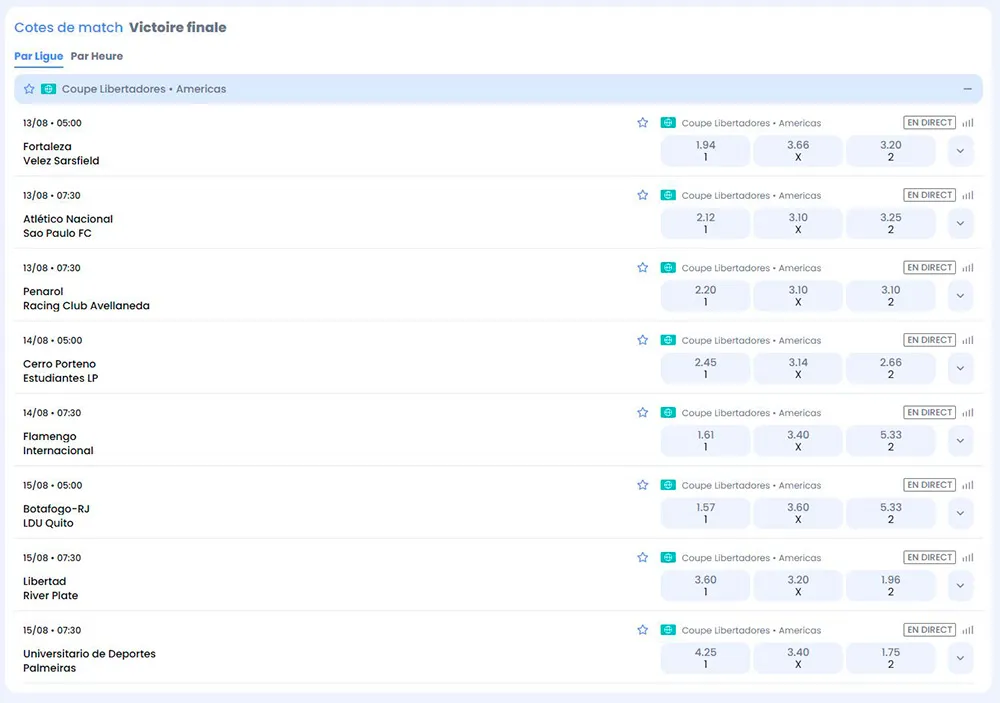Expand more bets for Flamengo vs Internacional

pyautogui.click(x=960, y=441)
